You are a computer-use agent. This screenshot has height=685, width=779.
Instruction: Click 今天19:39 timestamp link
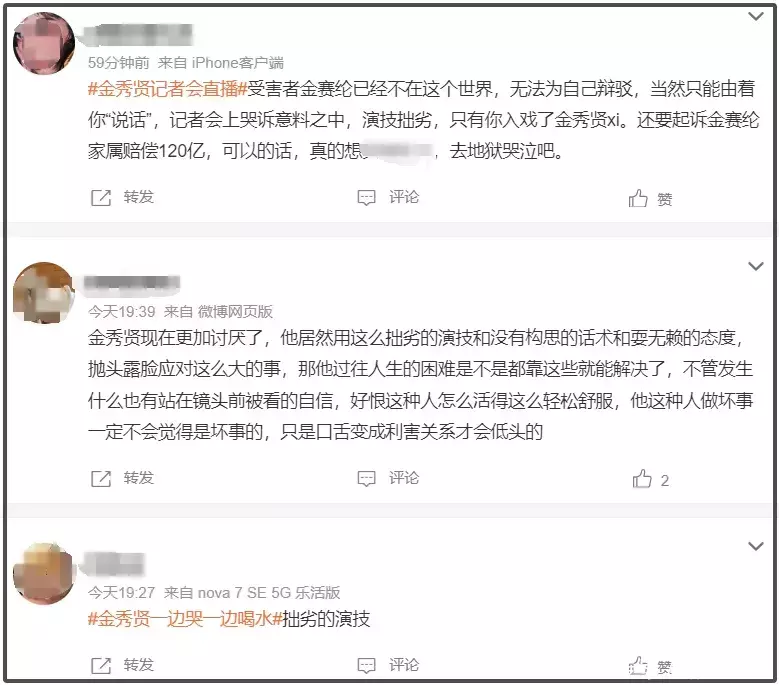coord(121,312)
